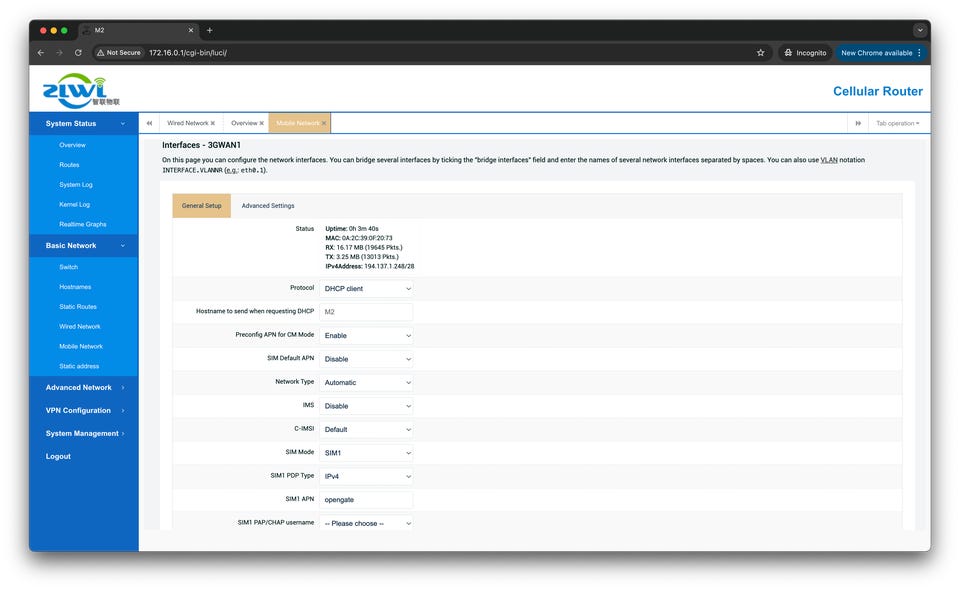Open Switch in the sidebar
The image size is (960, 590).
coord(69,267)
